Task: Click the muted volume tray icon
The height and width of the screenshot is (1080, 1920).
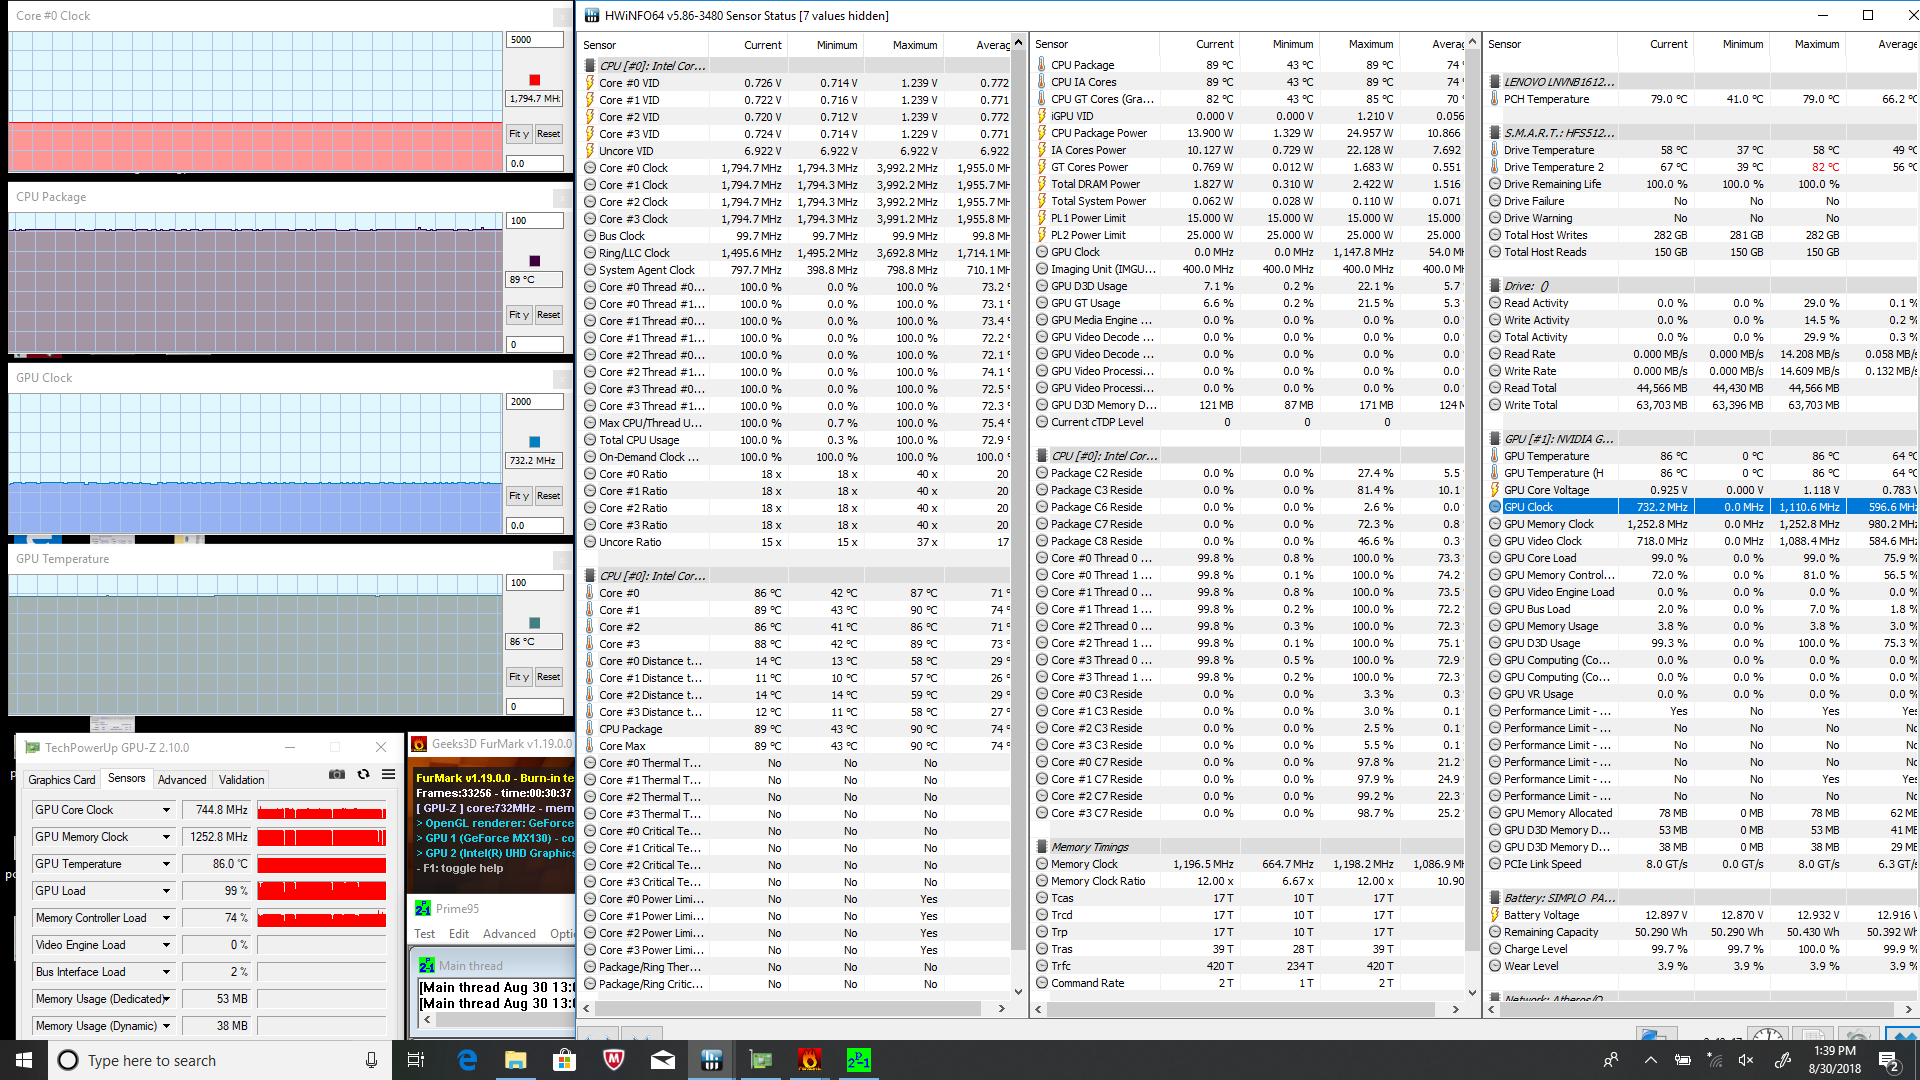Action: tap(1747, 1060)
